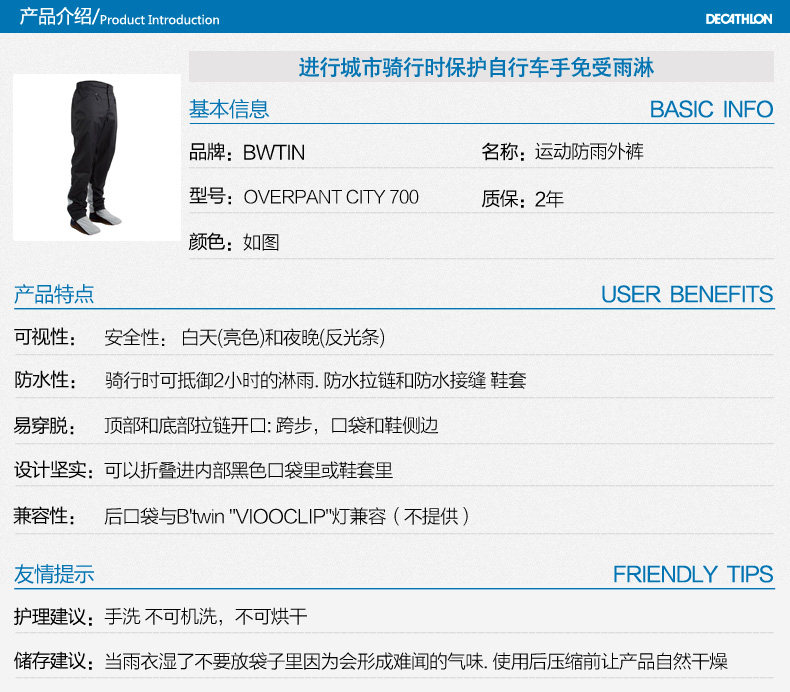Click the 产品介绍 Product Introduction header title
Image resolution: width=790 pixels, height=692 pixels.
[x=119, y=17]
